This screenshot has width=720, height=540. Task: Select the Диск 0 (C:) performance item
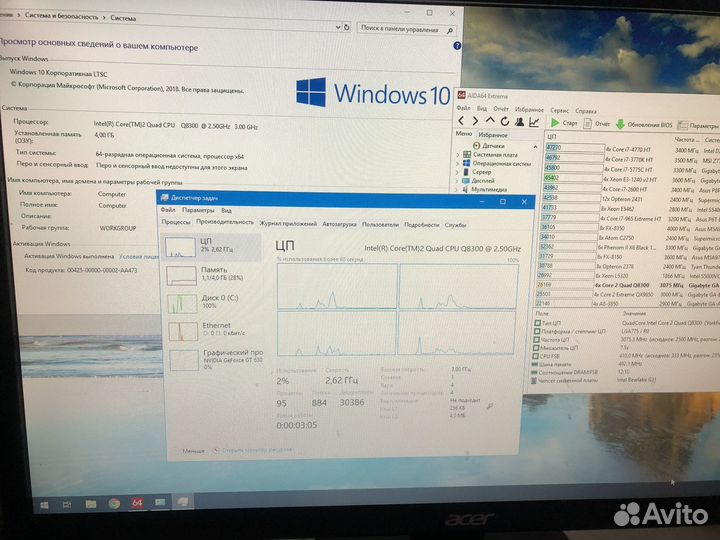click(212, 304)
